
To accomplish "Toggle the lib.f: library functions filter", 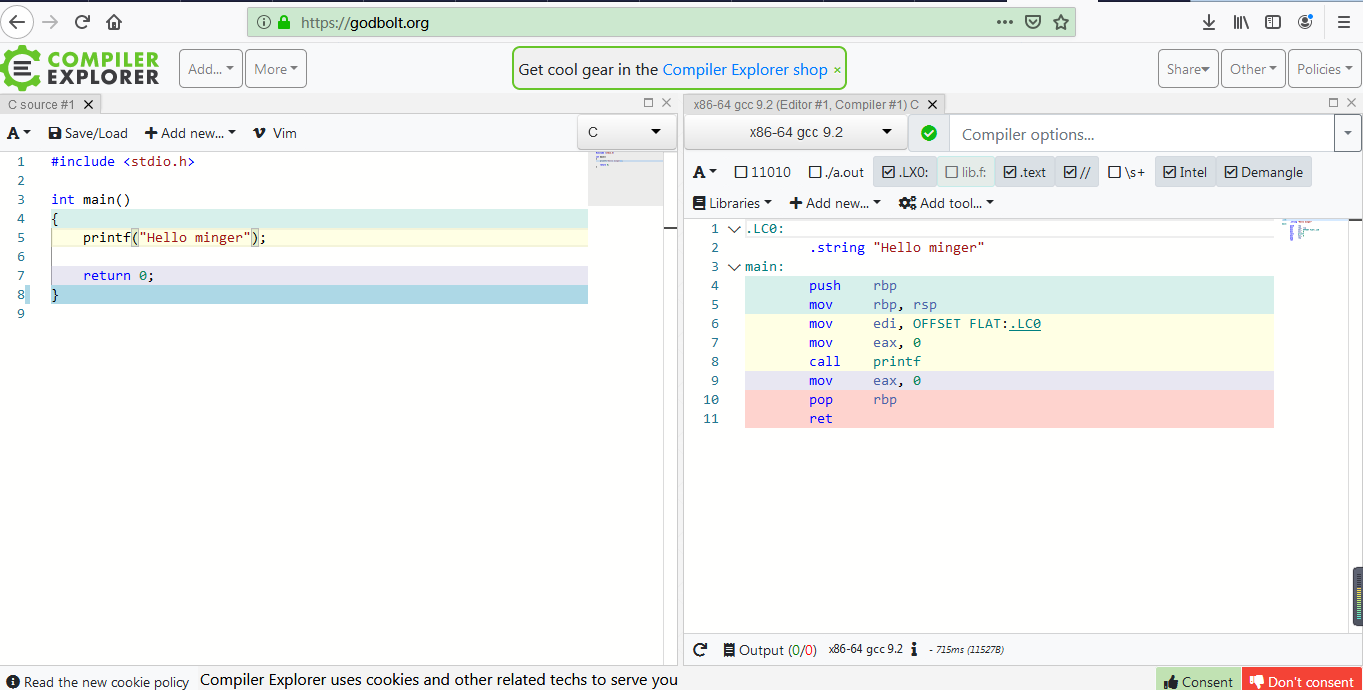I will 966,172.
